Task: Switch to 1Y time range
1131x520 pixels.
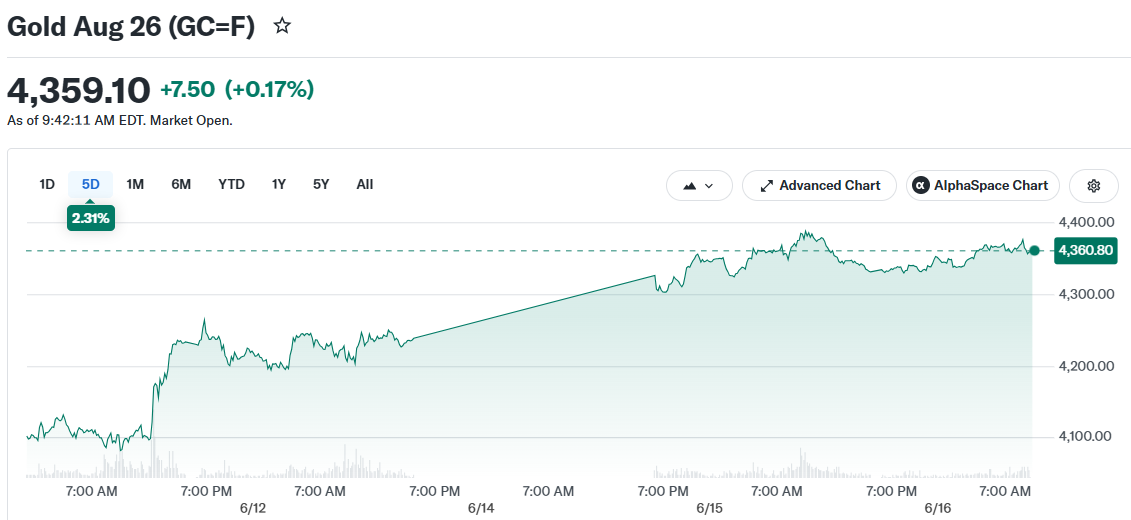Action: pyautogui.click(x=279, y=185)
